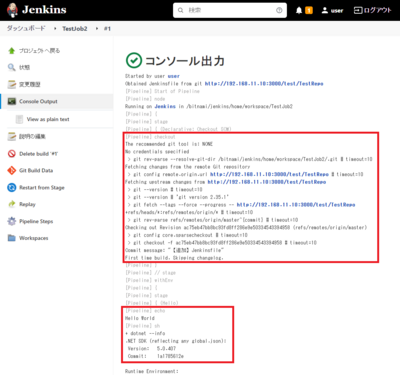Click the user account link in header
400x375 pixels.
[x=332, y=10]
